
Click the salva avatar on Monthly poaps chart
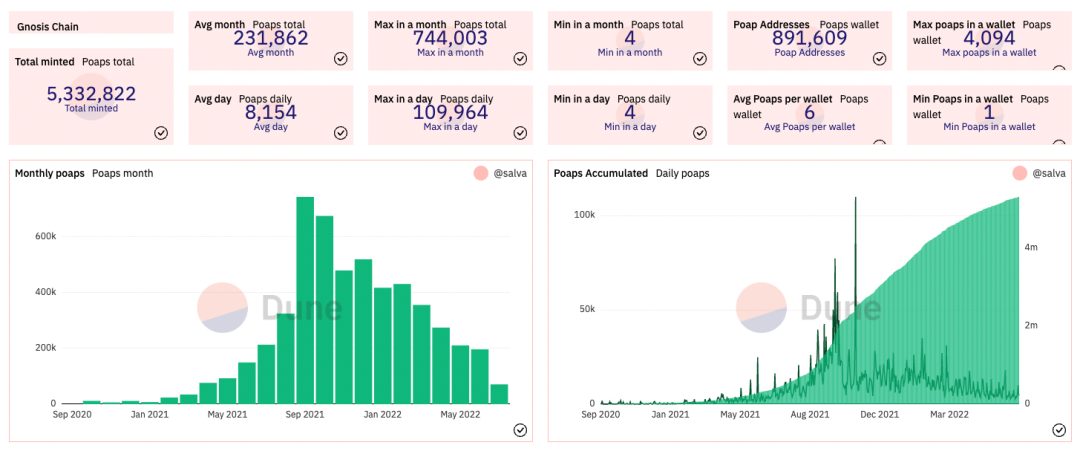tap(481, 174)
